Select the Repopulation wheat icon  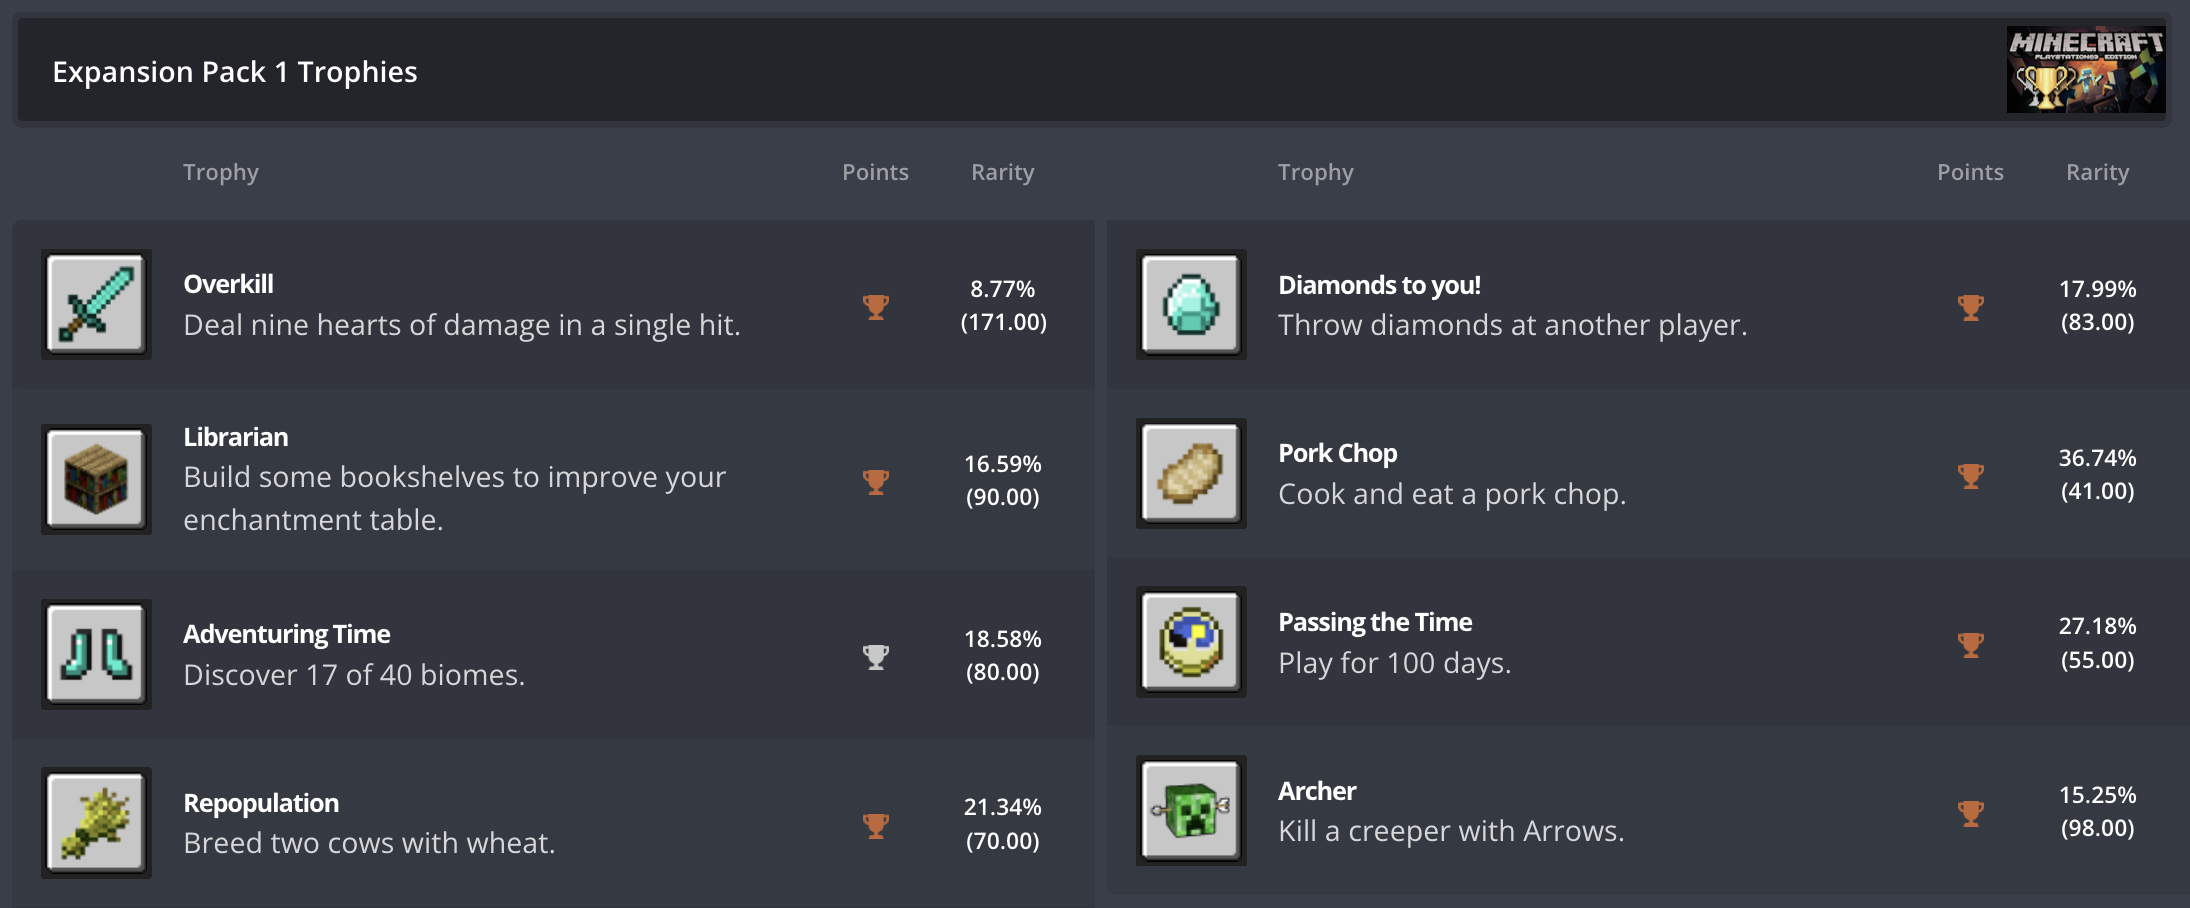point(96,822)
